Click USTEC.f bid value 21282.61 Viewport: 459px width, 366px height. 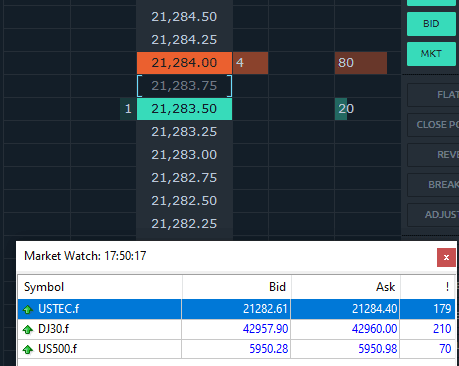pos(265,309)
